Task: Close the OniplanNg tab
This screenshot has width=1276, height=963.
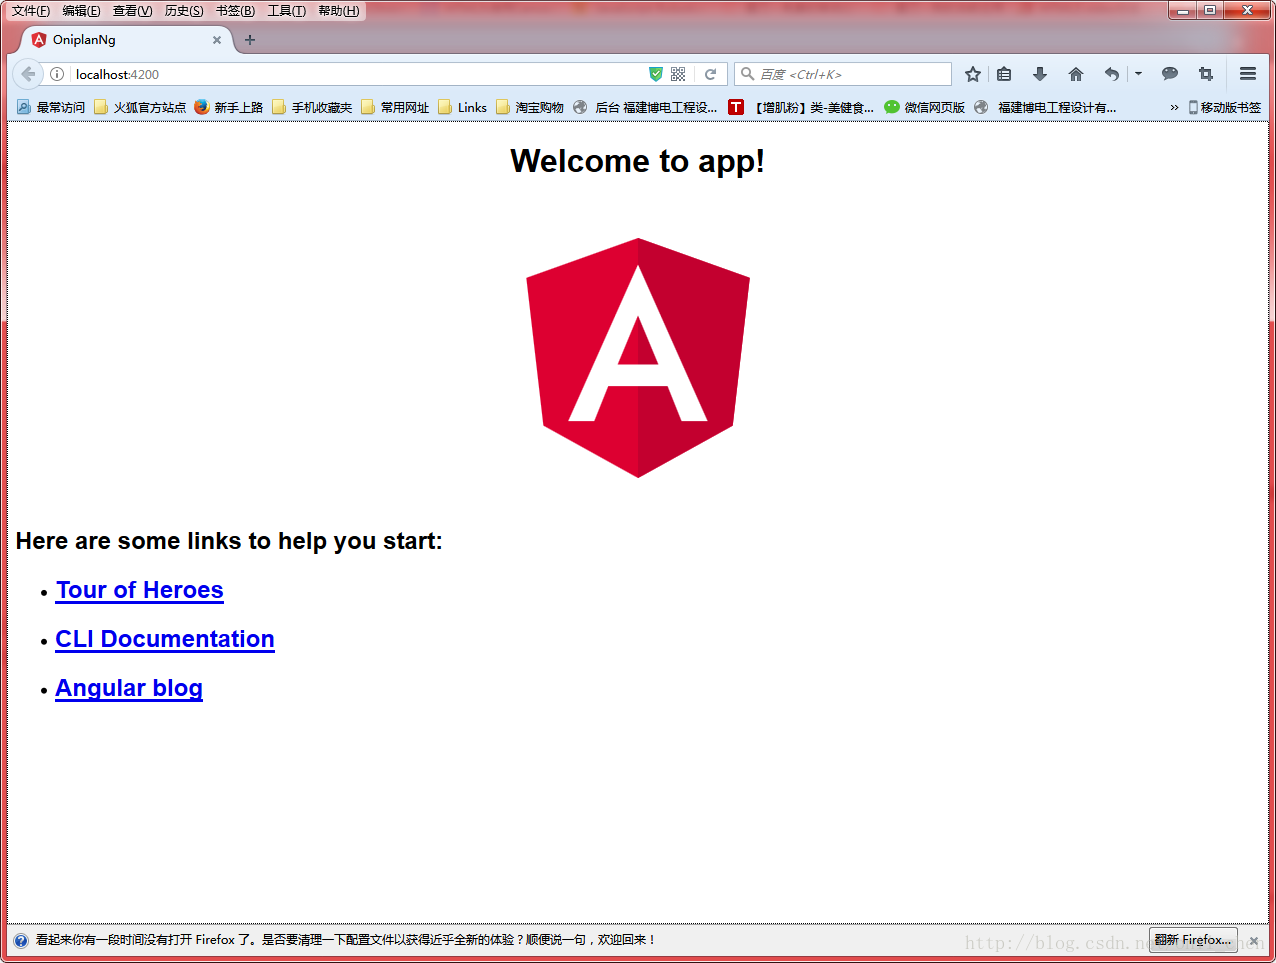Action: pyautogui.click(x=217, y=40)
